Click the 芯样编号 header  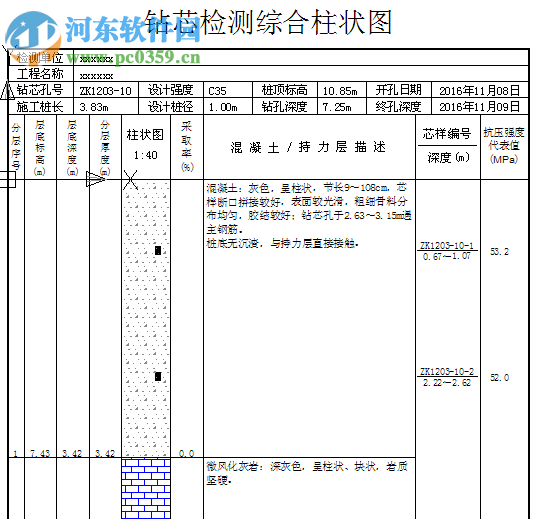(447, 134)
